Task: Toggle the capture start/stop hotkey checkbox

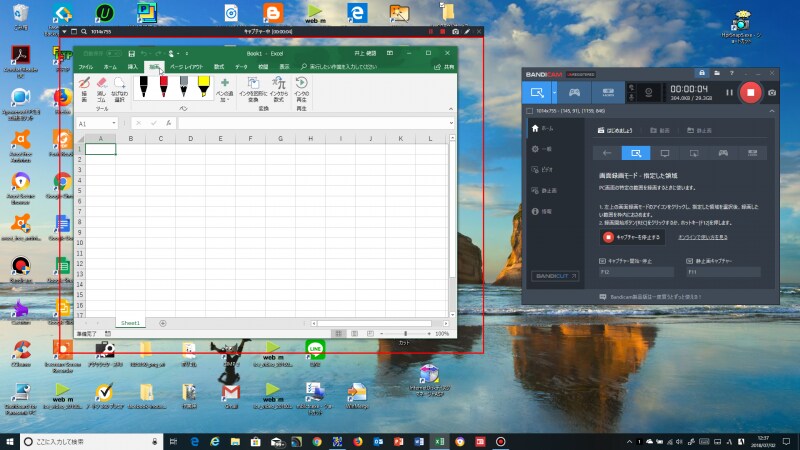Action: 603,260
